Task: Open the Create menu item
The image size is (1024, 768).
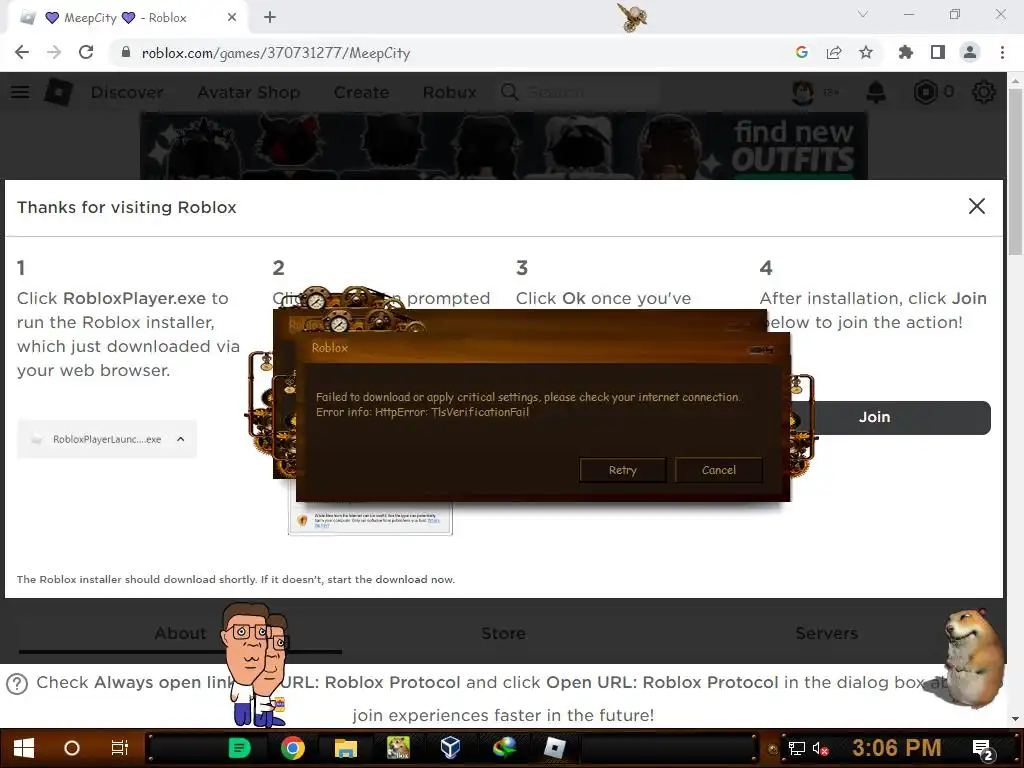Action: coord(361,92)
